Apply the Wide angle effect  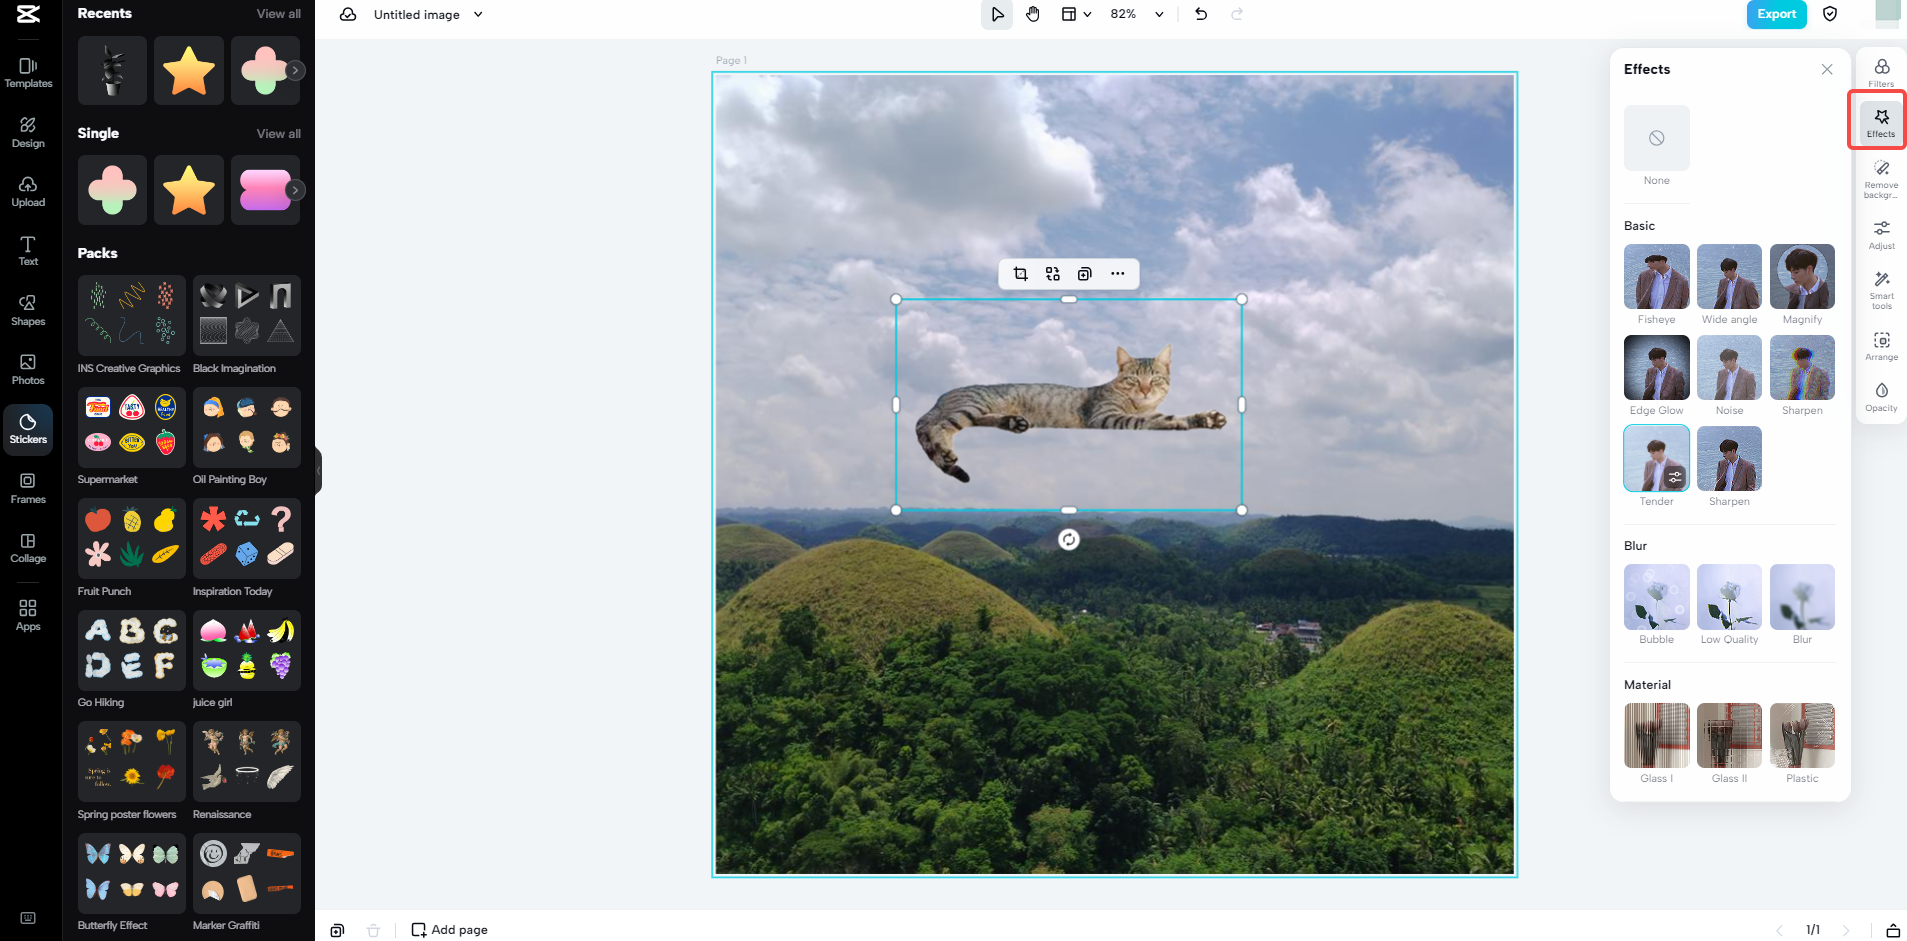(1730, 277)
